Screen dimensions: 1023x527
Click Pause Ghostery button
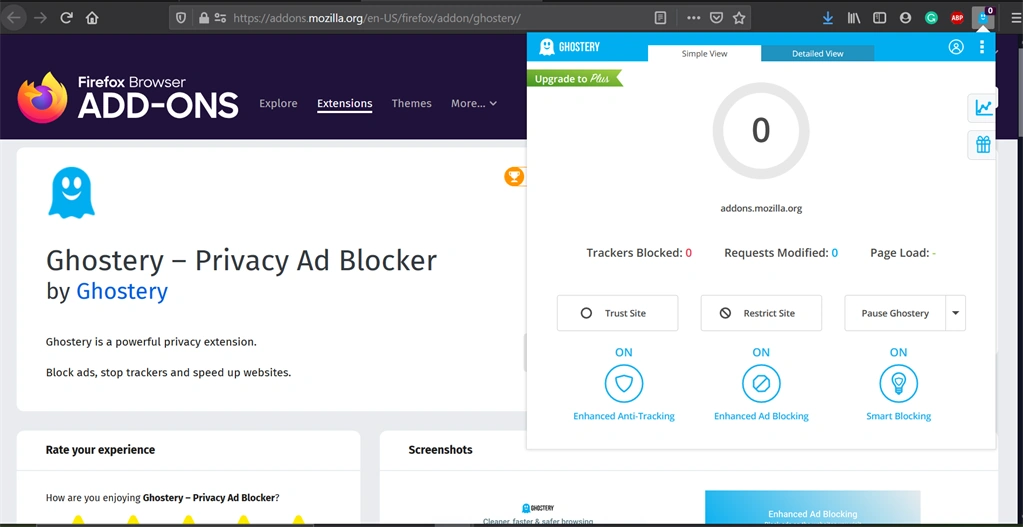[x=895, y=313]
